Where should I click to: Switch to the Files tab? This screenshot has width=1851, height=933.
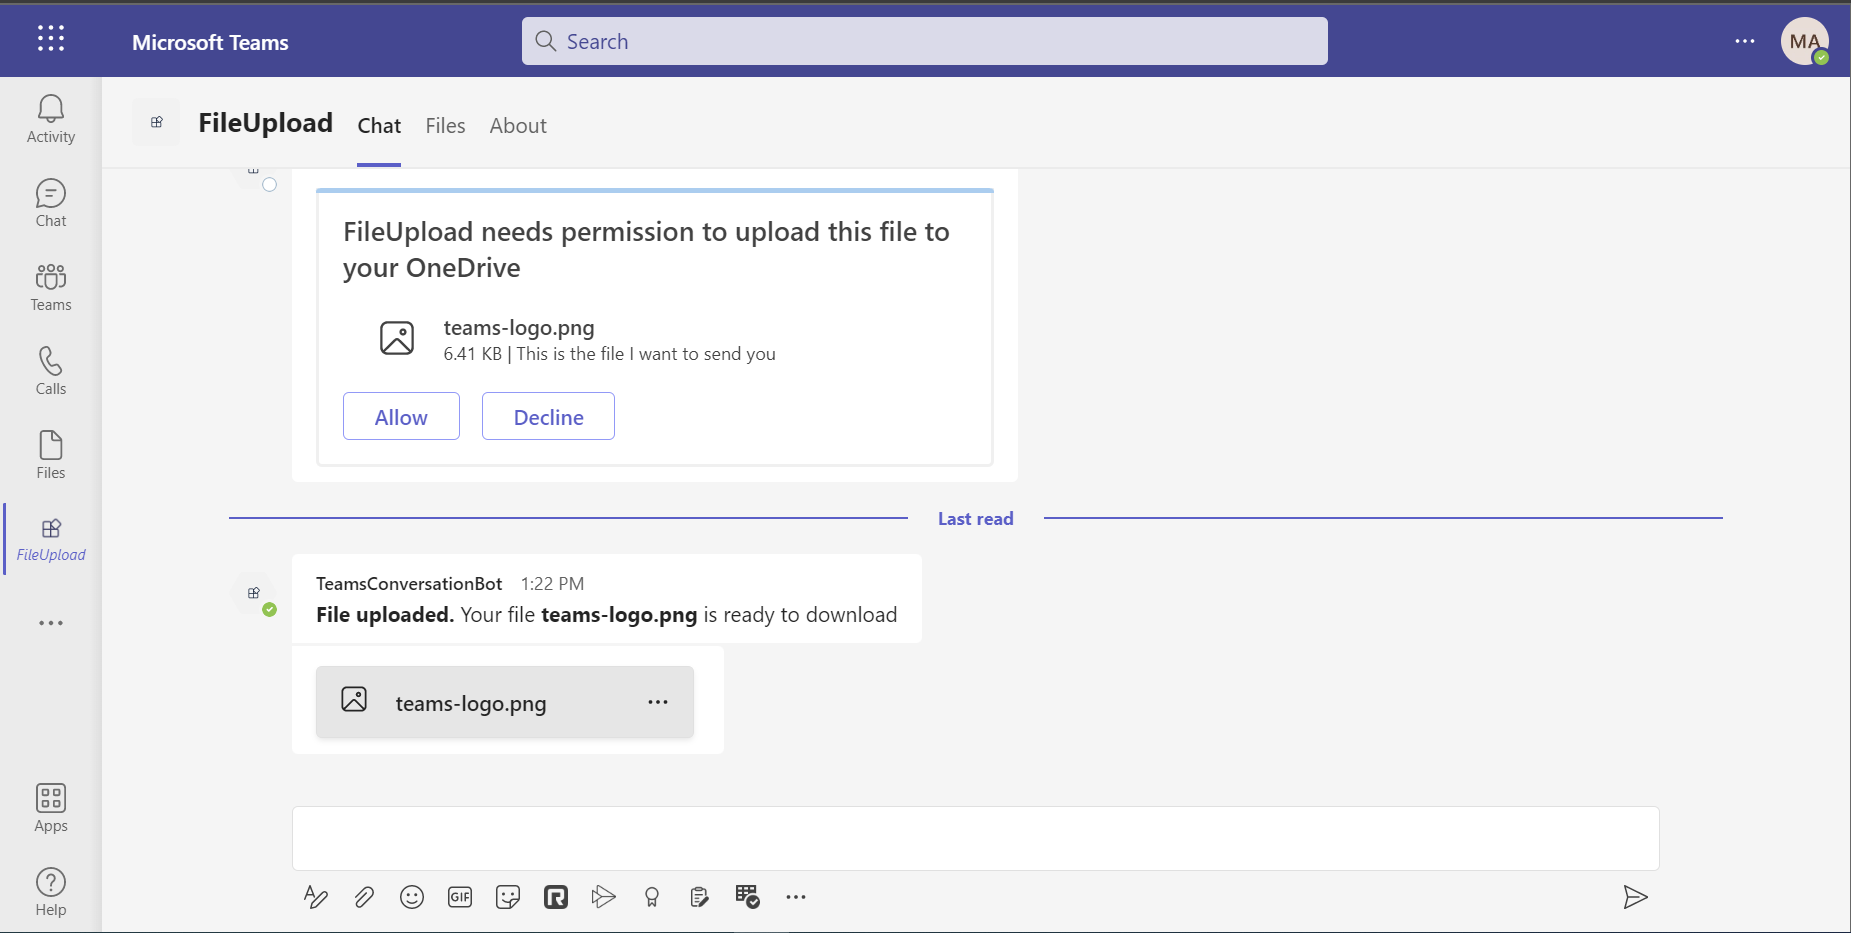click(x=445, y=126)
